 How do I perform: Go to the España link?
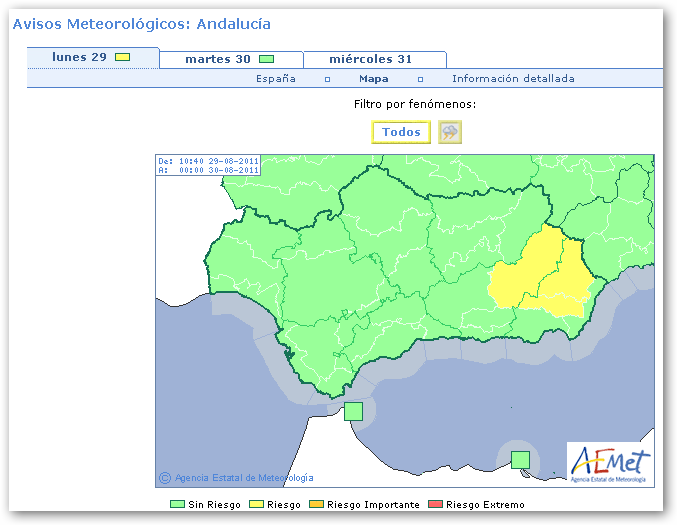point(276,79)
